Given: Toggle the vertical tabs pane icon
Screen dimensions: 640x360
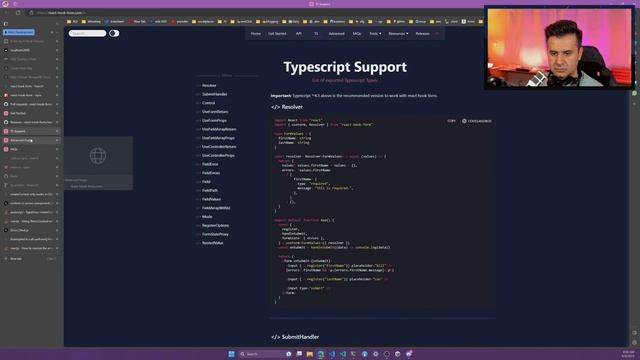Looking at the screenshot, I should (x=6, y=24).
